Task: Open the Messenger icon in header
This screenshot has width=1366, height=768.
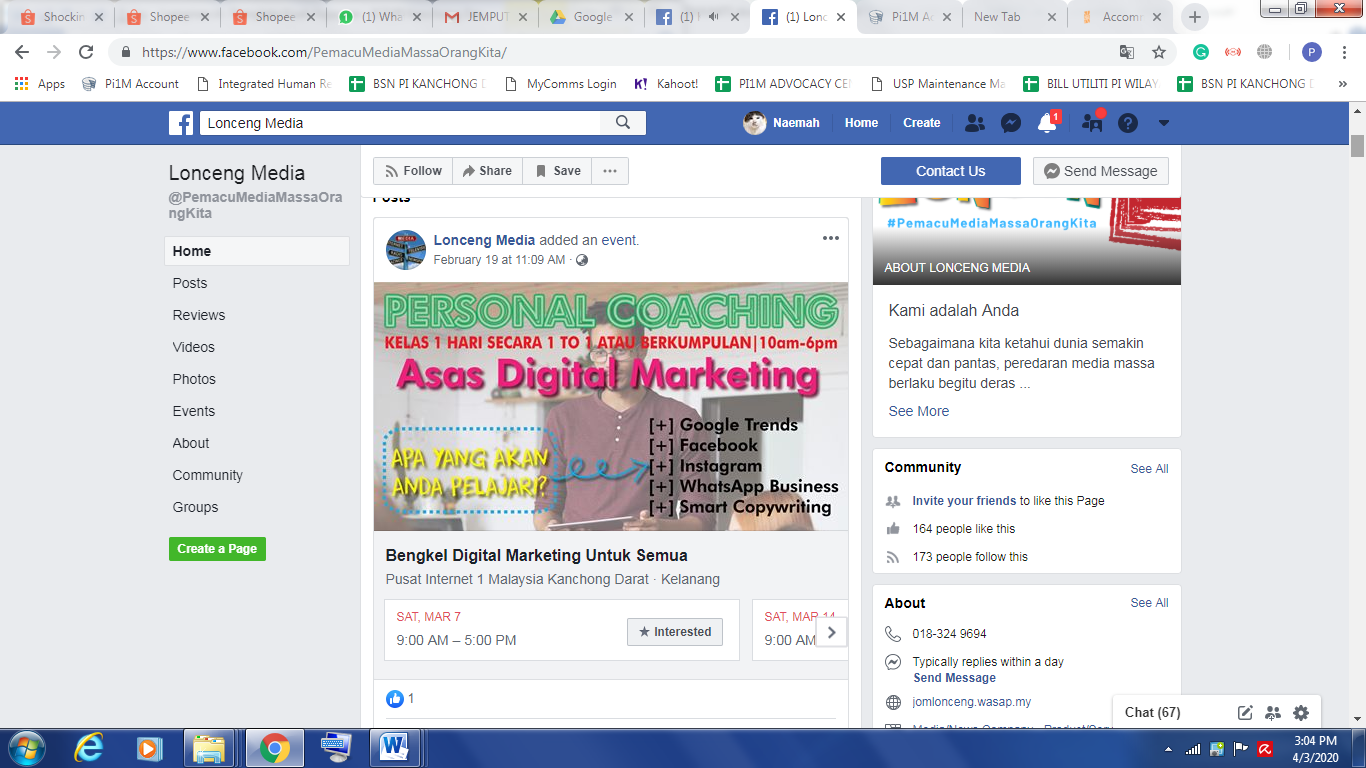Action: click(1011, 123)
